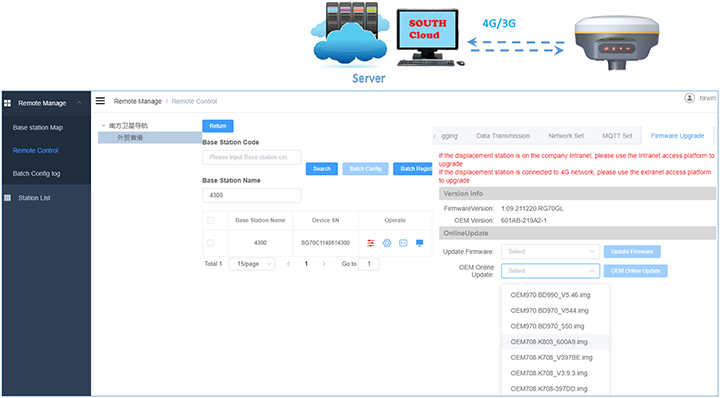Click the blue hexagon icon in Operate column
Image resolution: width=720 pixels, height=398 pixels.
(387, 243)
